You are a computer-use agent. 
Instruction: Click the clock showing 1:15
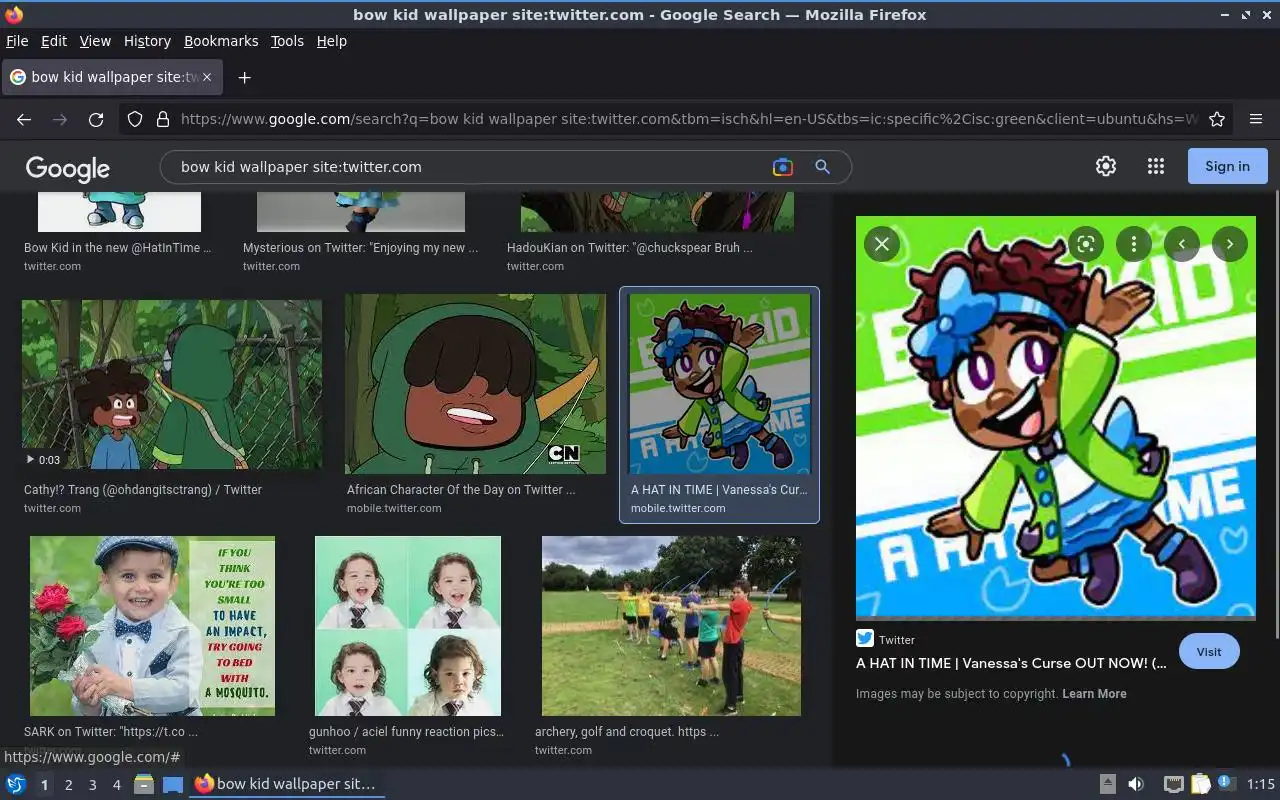pyautogui.click(x=1261, y=784)
